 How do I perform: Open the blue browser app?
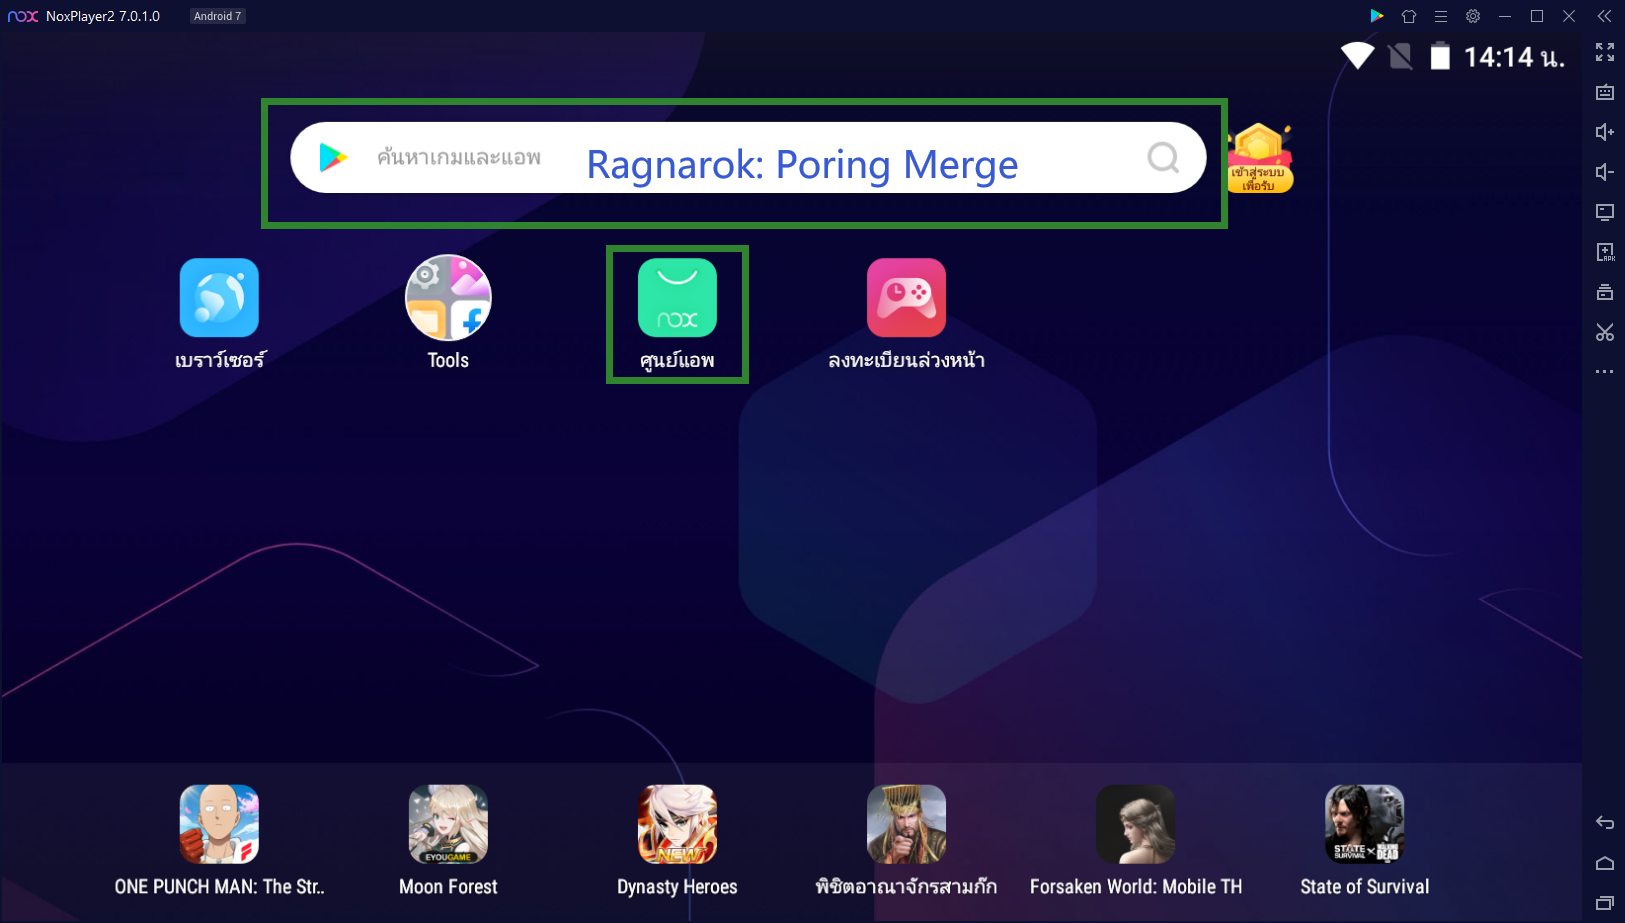coord(219,299)
